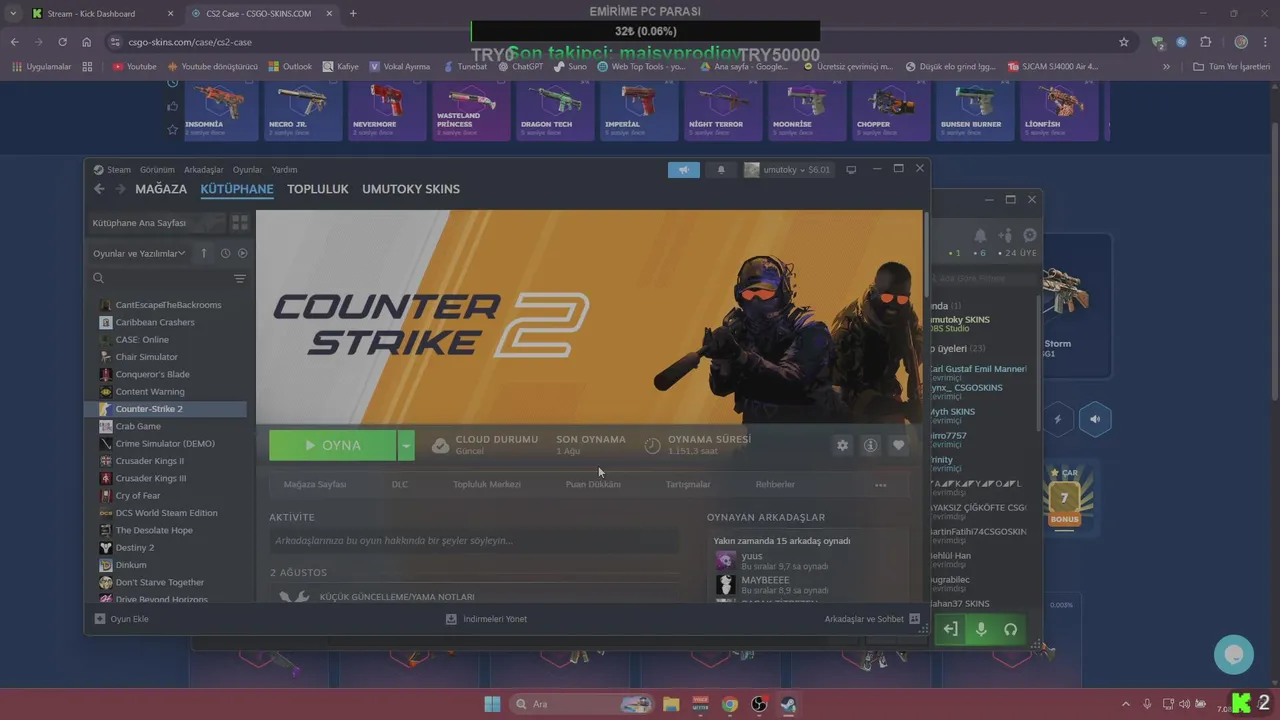Viewport: 1280px width, 720px height.
Task: Open Steam notifications bell
Action: [x=721, y=170]
